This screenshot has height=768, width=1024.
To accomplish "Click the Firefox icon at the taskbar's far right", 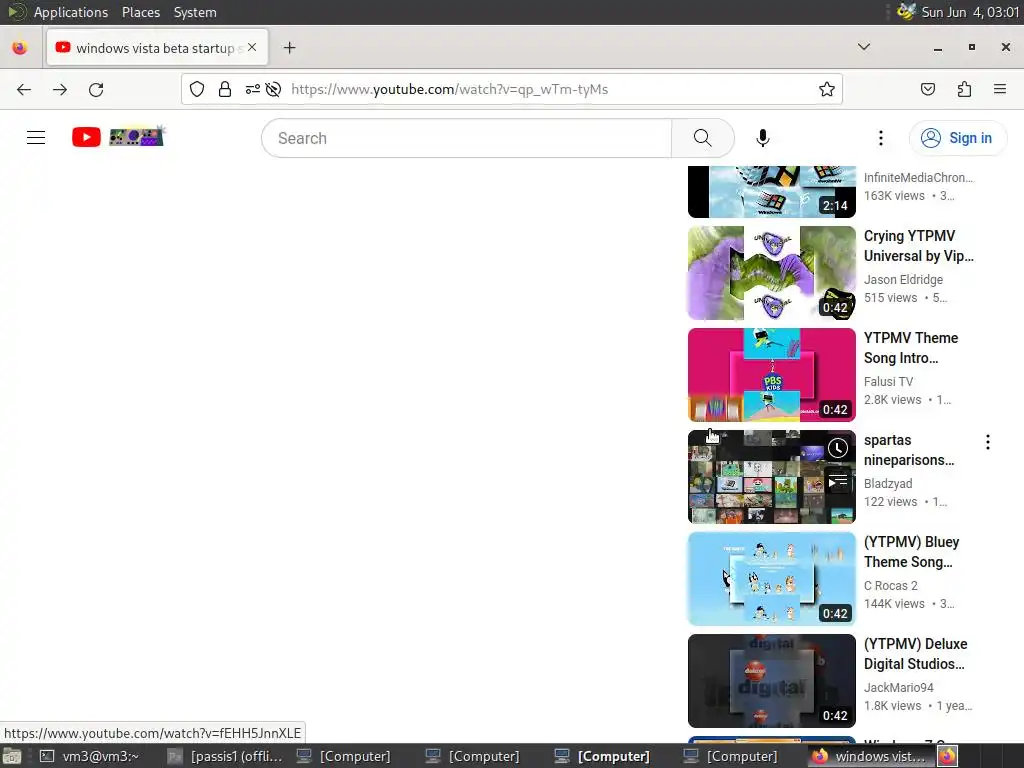I will tap(948, 756).
